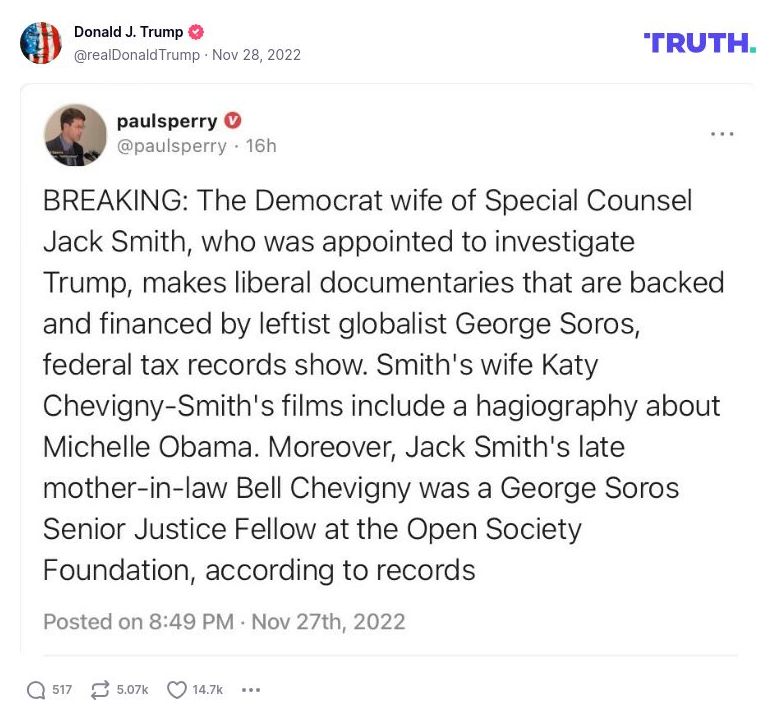This screenshot has width=777, height=720.
Task: Click the 5.07k ReTruth count
Action: tap(132, 690)
